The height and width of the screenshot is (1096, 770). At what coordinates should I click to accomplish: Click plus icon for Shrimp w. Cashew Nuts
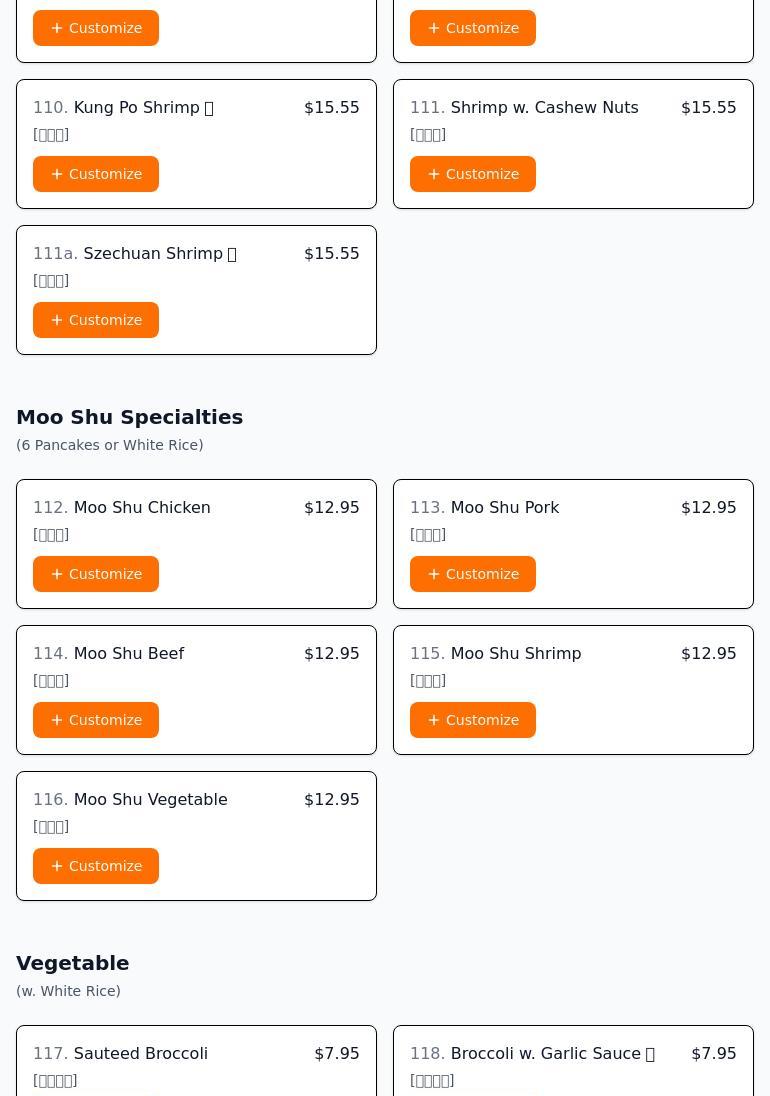(434, 174)
